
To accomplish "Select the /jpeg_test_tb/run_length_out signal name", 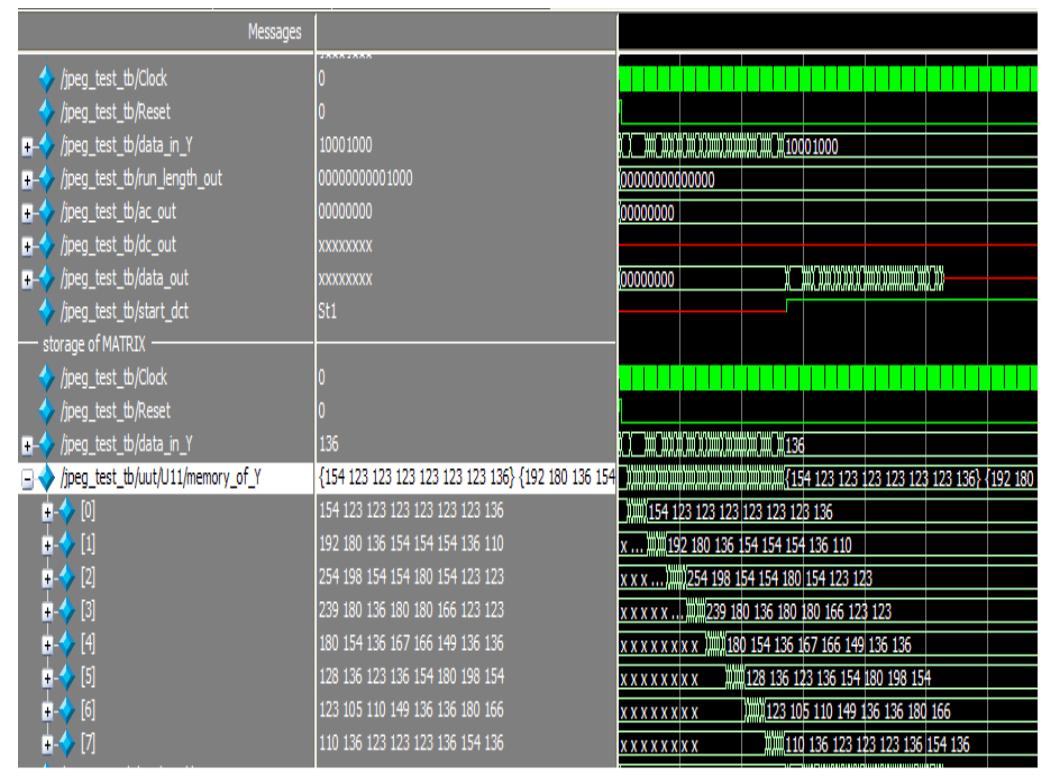I will click(x=142, y=178).
